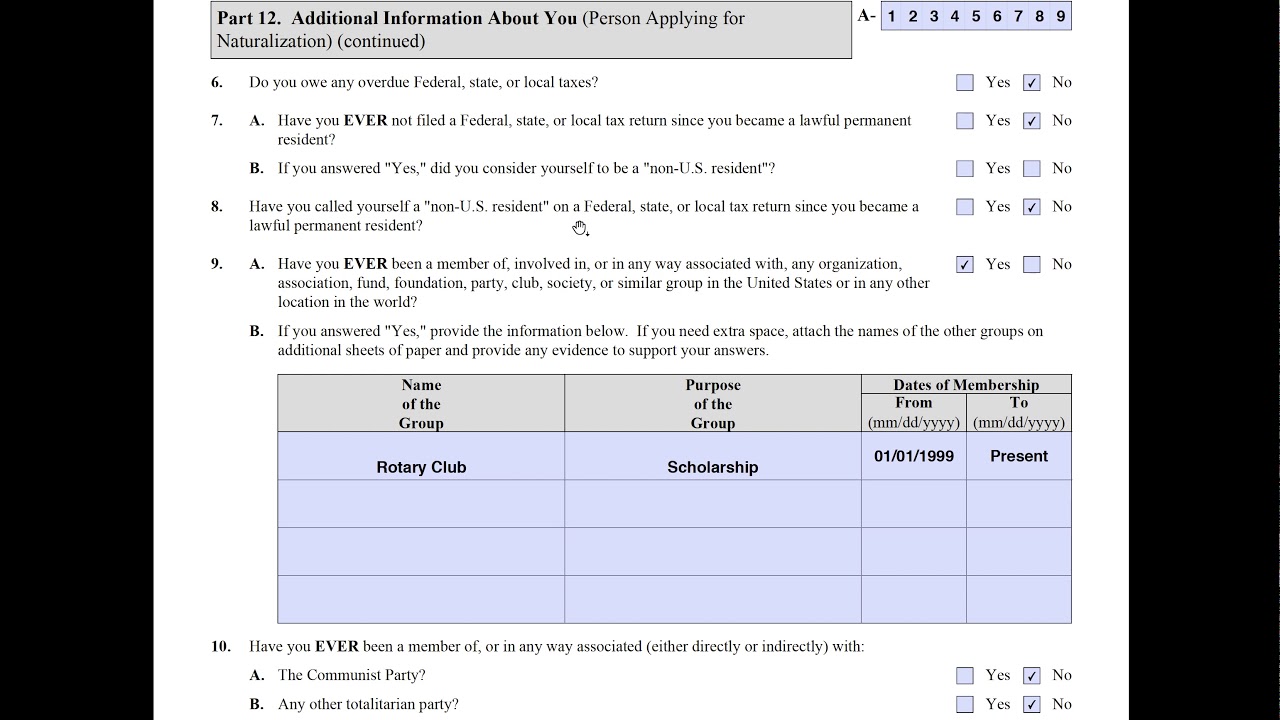Viewport: 1280px width, 720px height.
Task: Click third row To date field
Action: pos(1019,552)
